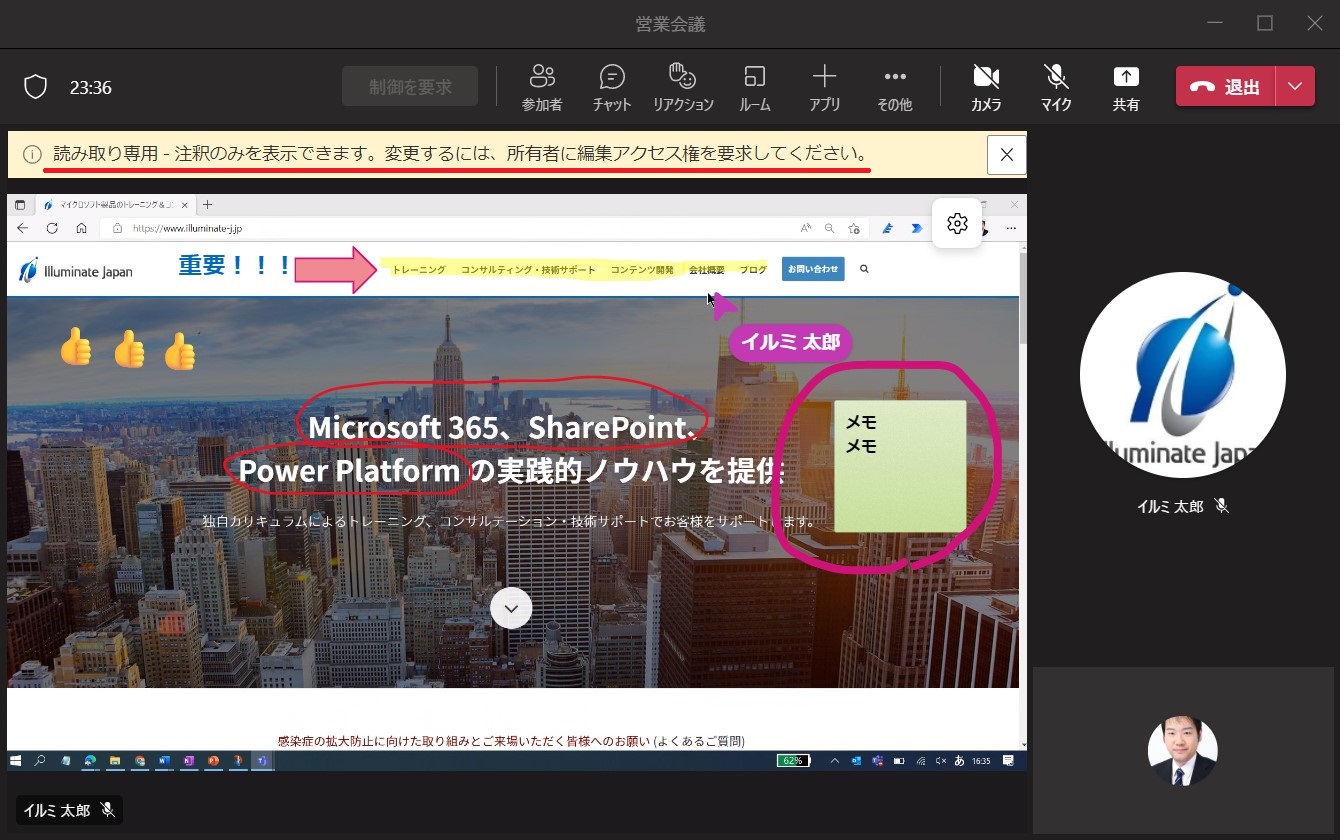Open the 共有 share content tray

(x=1126, y=87)
